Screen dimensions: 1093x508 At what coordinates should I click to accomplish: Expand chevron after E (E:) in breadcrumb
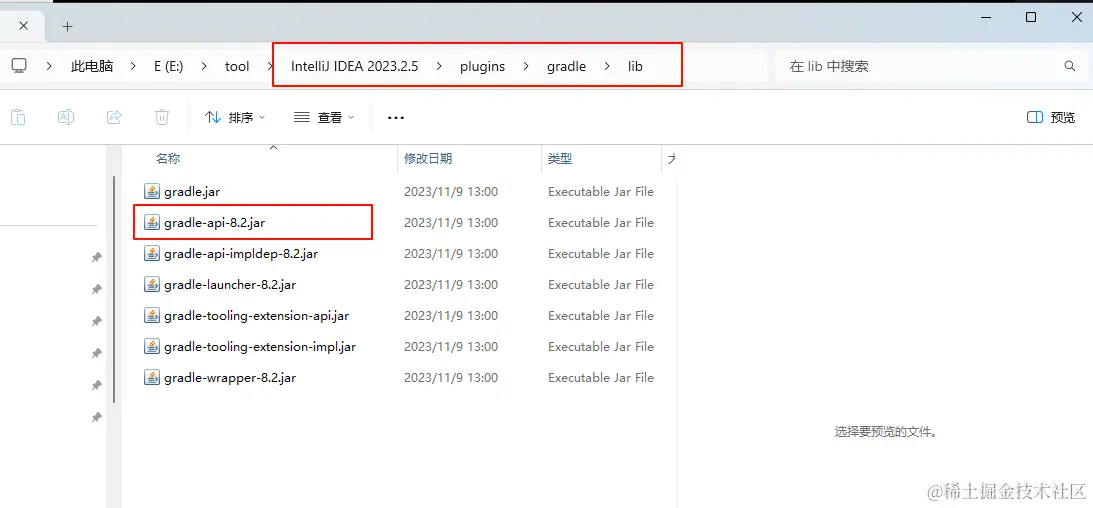click(204, 66)
